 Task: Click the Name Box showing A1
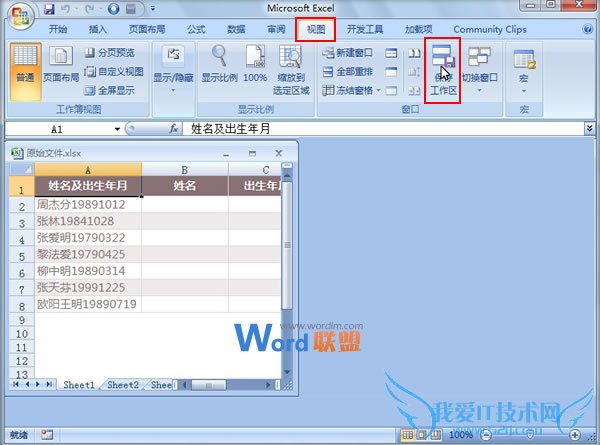click(57, 129)
